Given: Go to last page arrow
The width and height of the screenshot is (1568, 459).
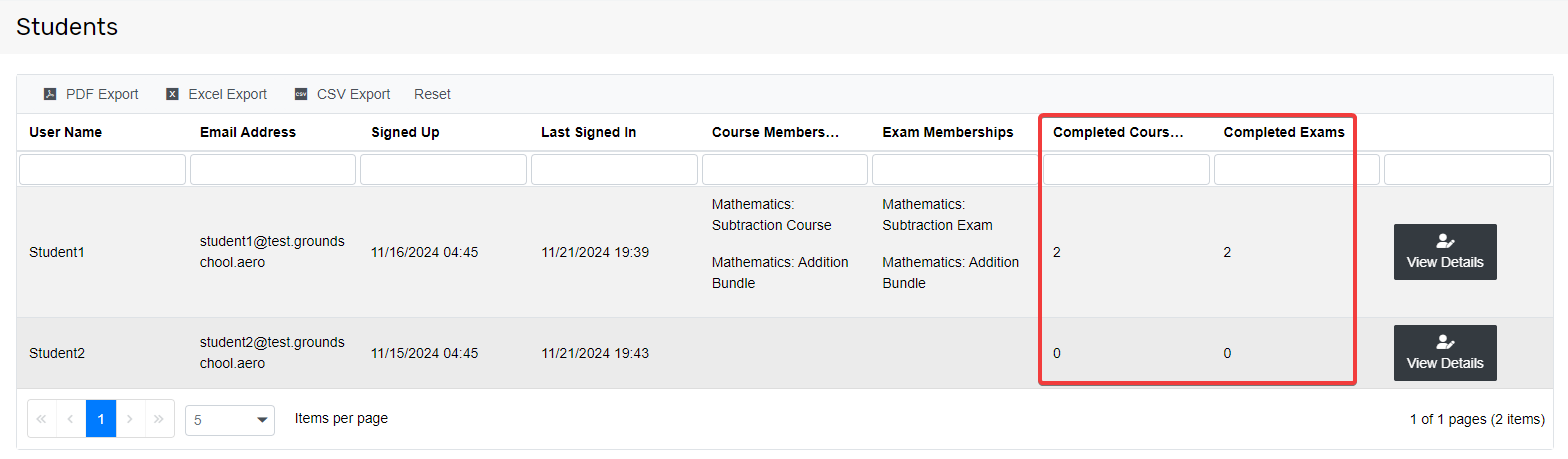Looking at the screenshot, I should click(160, 419).
